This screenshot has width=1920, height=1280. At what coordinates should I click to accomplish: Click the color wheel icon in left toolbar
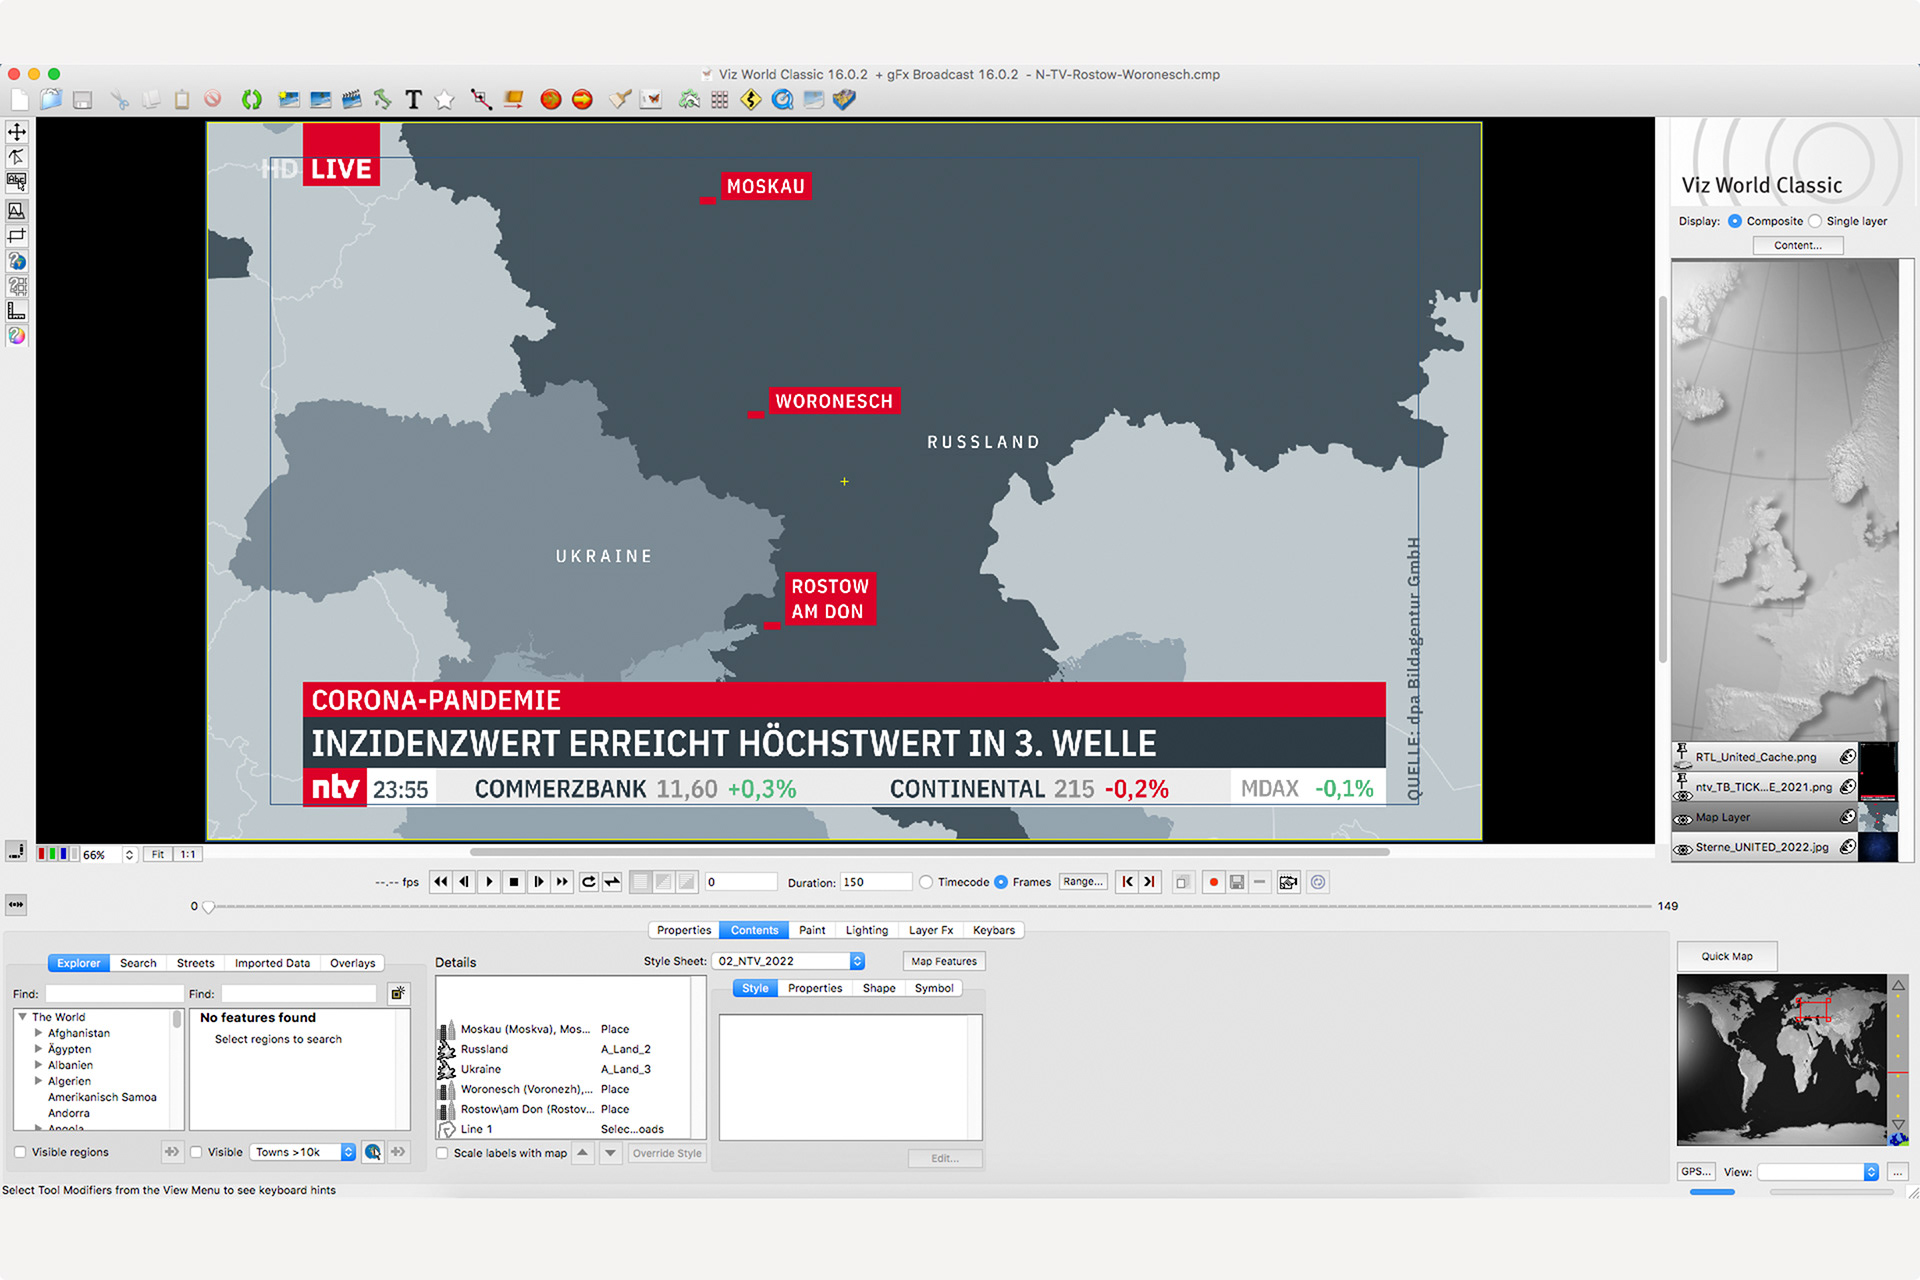coord(17,336)
